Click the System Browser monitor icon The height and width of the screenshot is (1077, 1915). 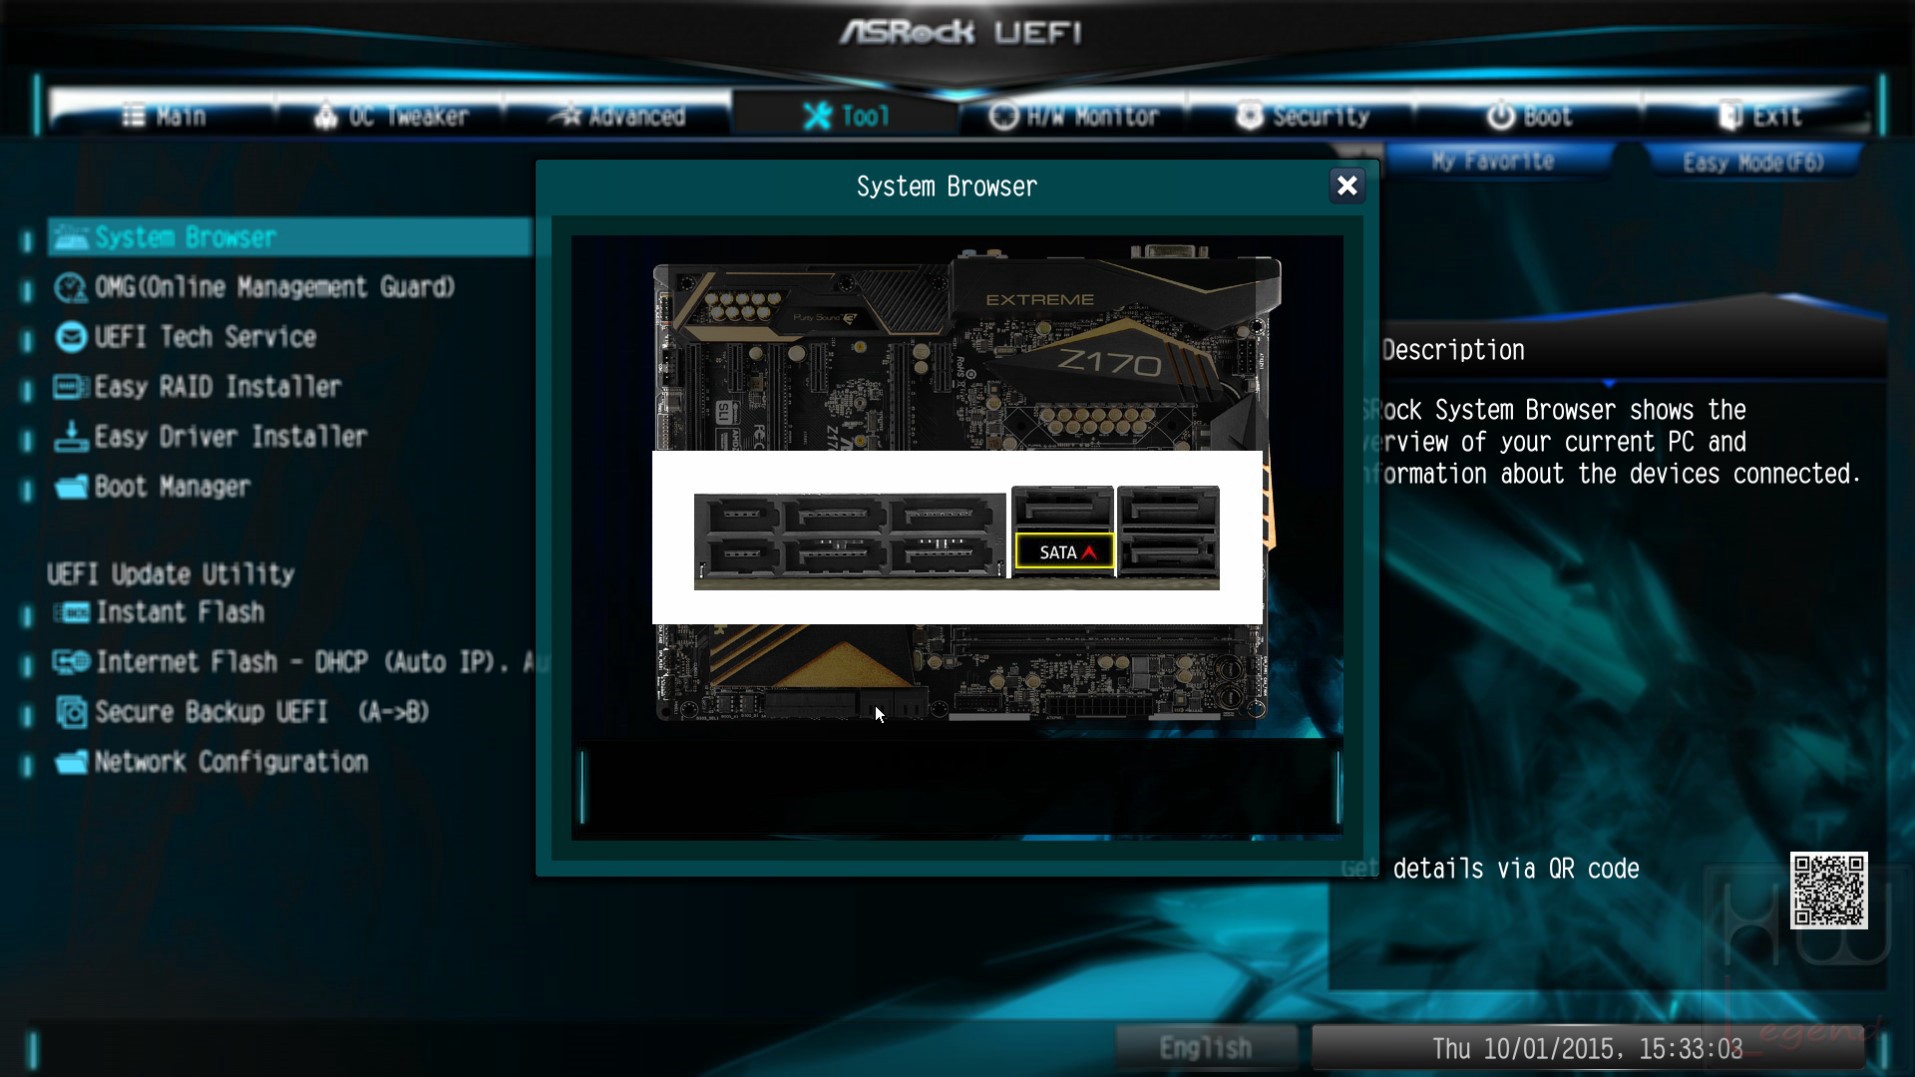click(x=70, y=237)
